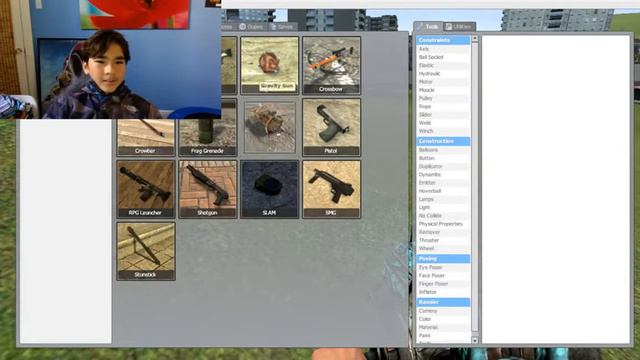The image size is (640, 360).
Task: Select the Muscle tool
Action: pyautogui.click(x=443, y=90)
